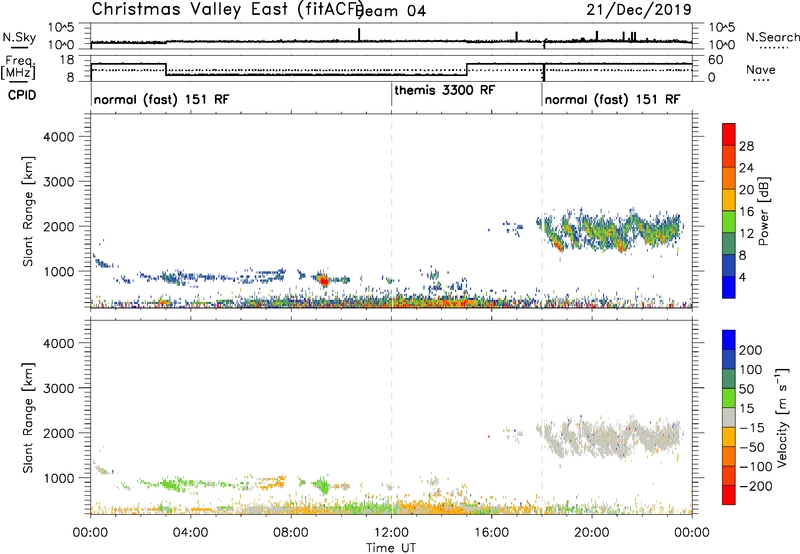Click the 'CPID' row label
Viewport: 800px width, 554px height.
tap(22, 95)
